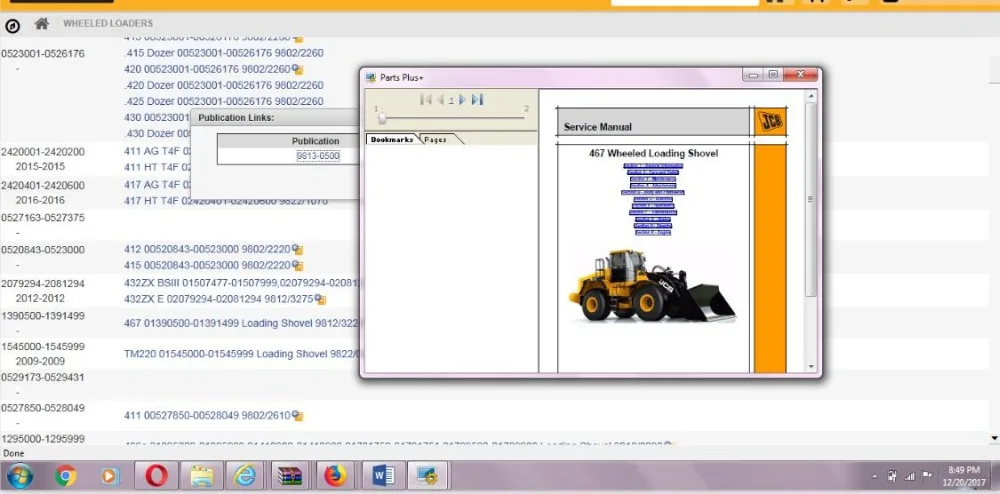
Task: Show hidden tray icons arrow
Action: point(874,476)
